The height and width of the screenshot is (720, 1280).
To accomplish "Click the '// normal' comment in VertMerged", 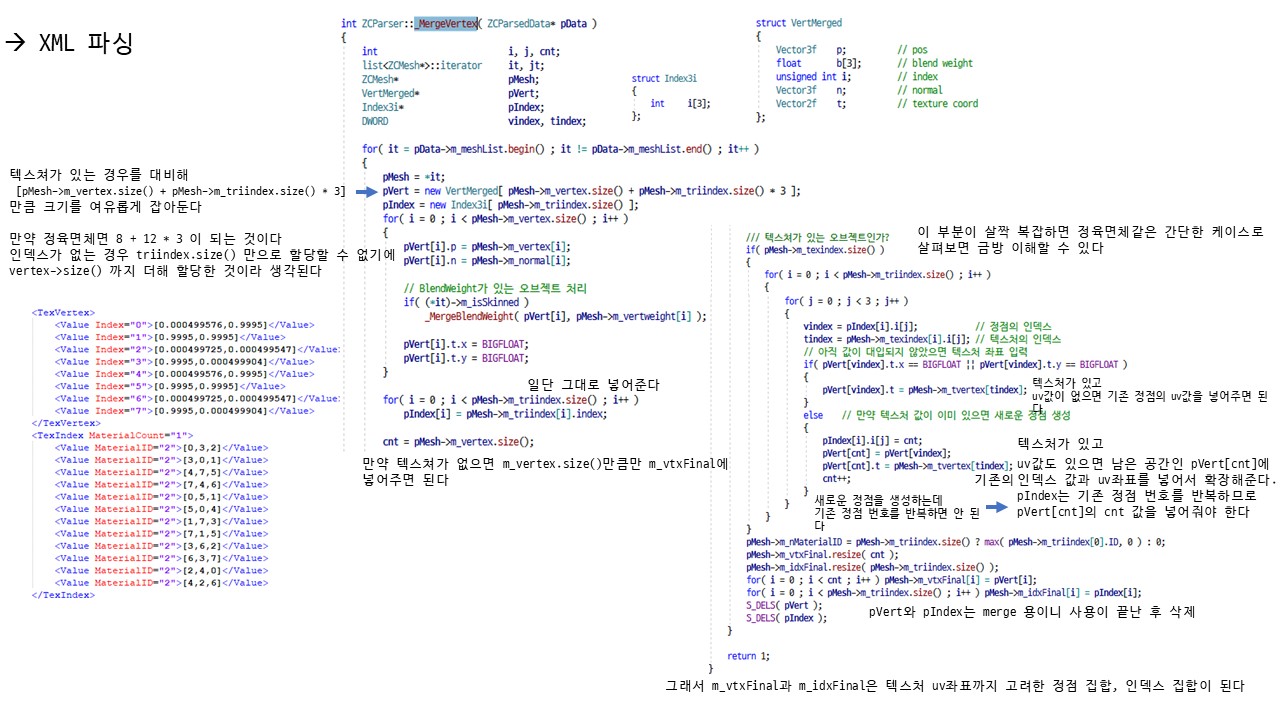I will [919, 90].
